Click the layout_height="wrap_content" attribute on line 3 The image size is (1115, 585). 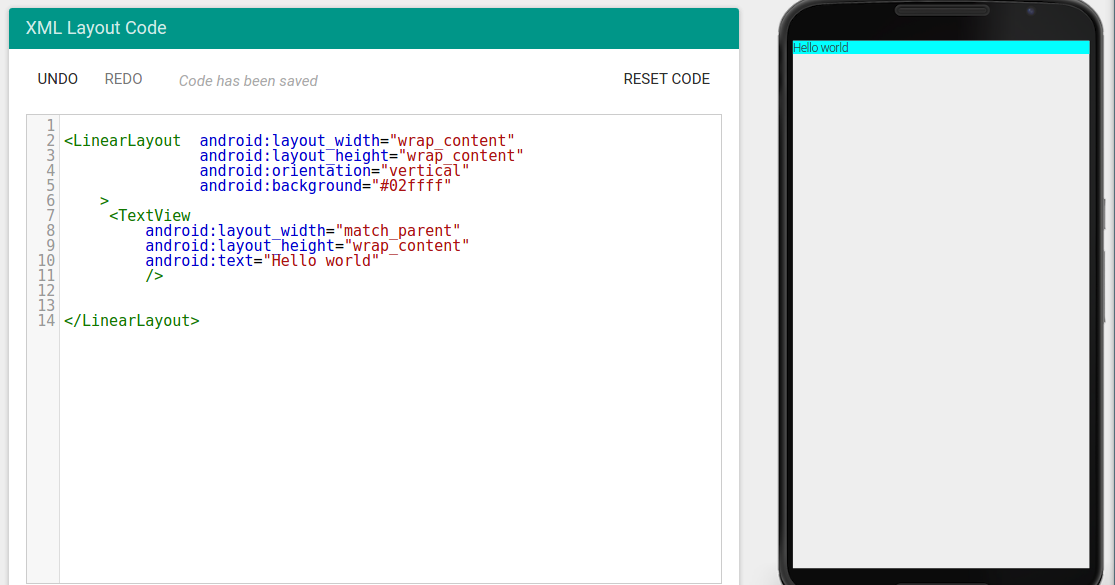coord(361,156)
